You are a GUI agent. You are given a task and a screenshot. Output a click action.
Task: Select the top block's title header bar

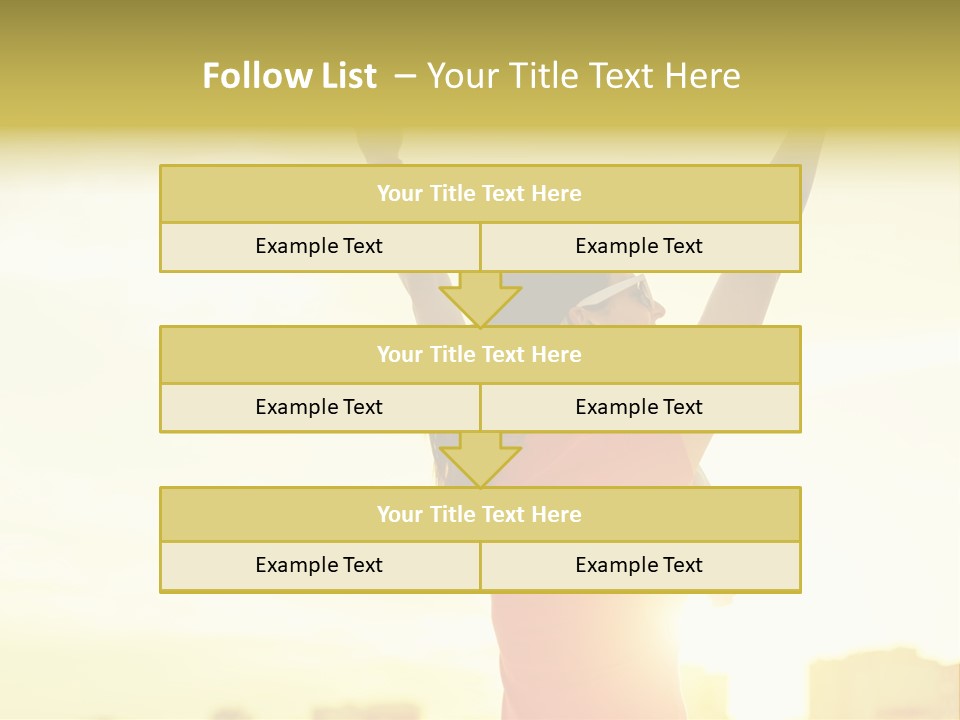click(480, 194)
